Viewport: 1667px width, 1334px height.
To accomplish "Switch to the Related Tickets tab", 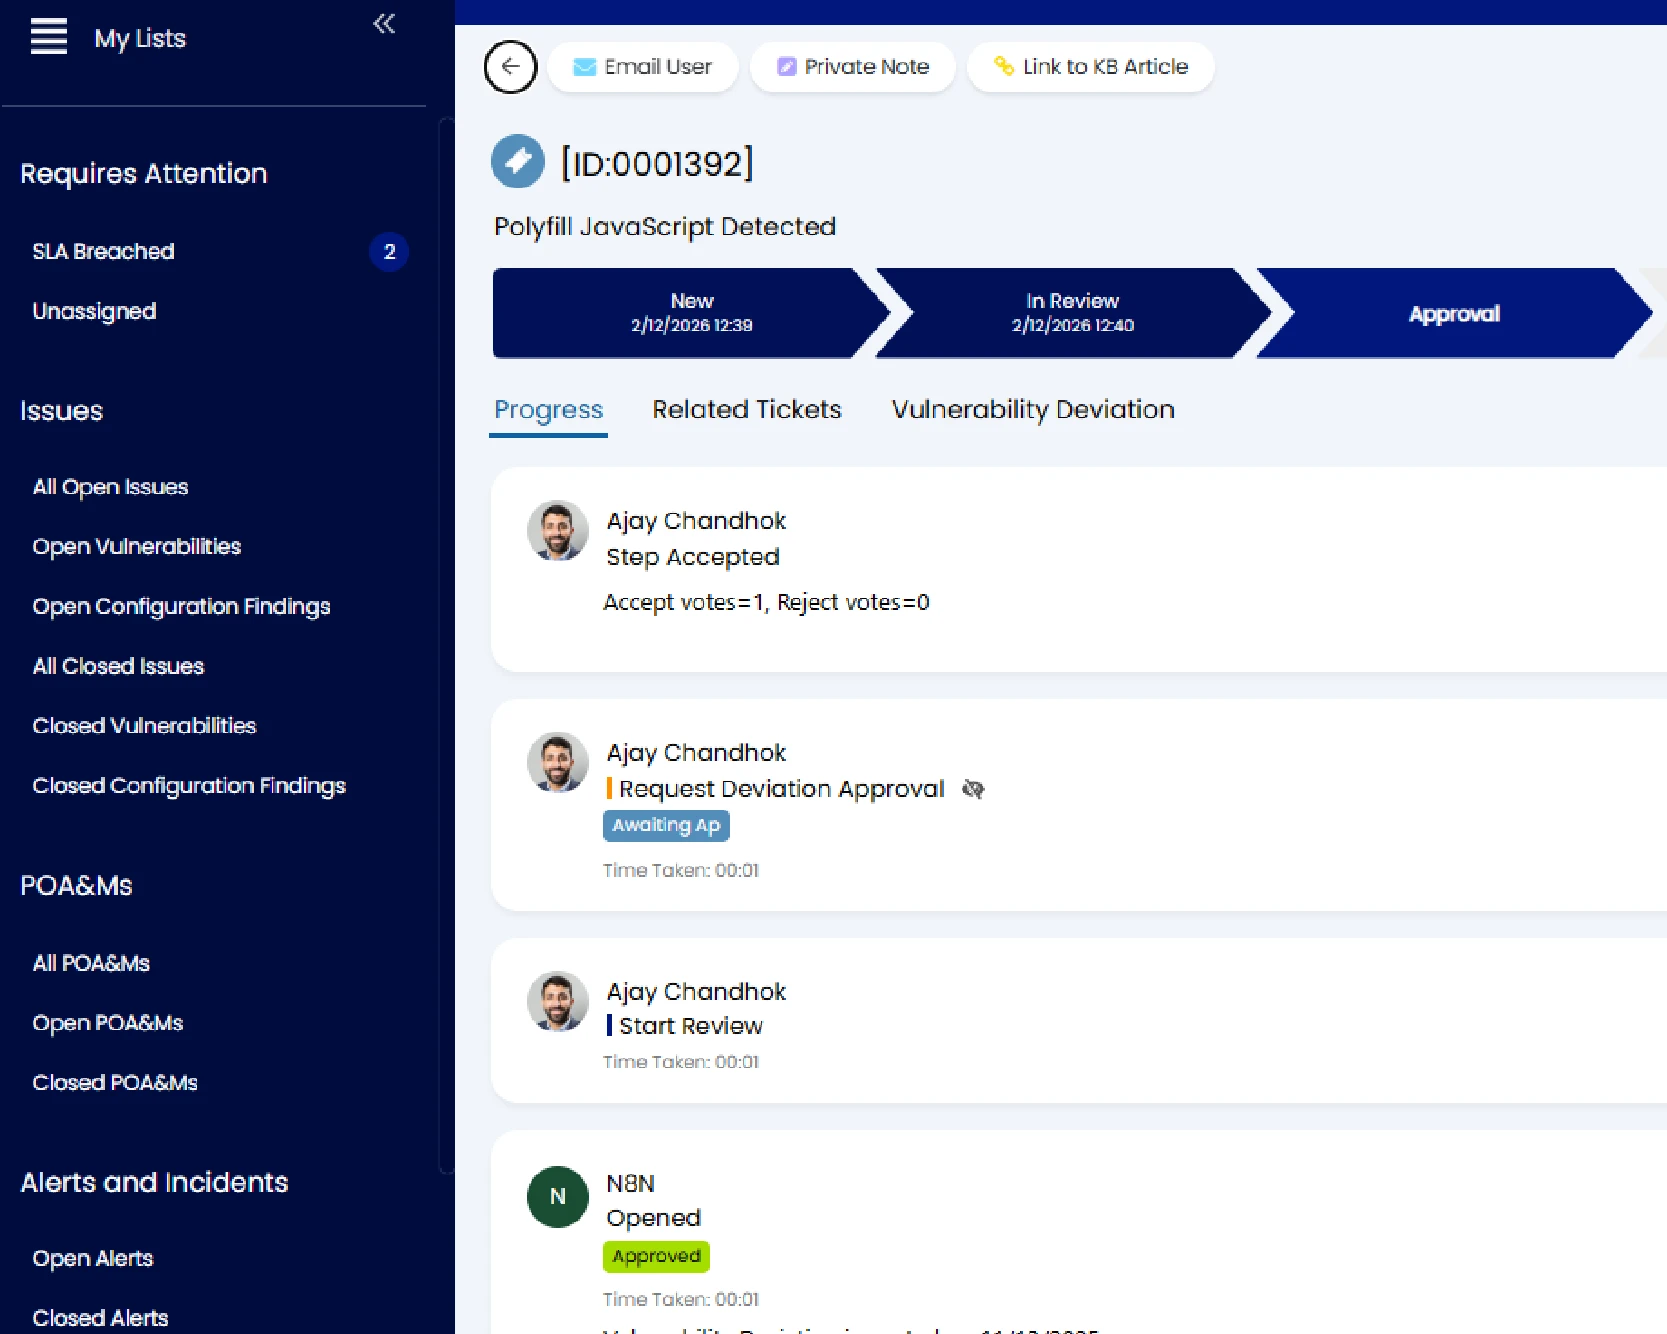I will click(746, 410).
